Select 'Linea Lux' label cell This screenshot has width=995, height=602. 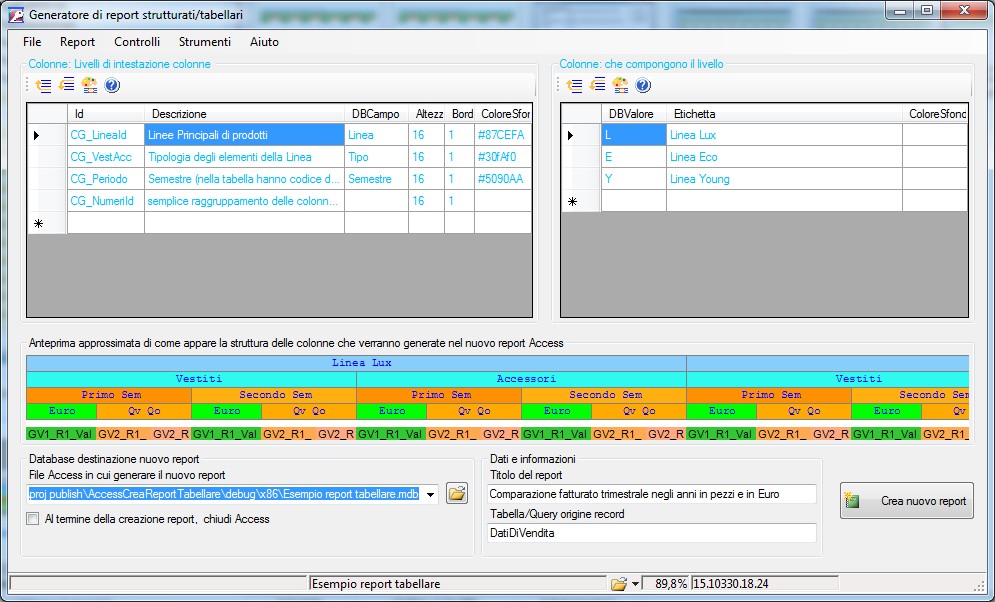784,135
